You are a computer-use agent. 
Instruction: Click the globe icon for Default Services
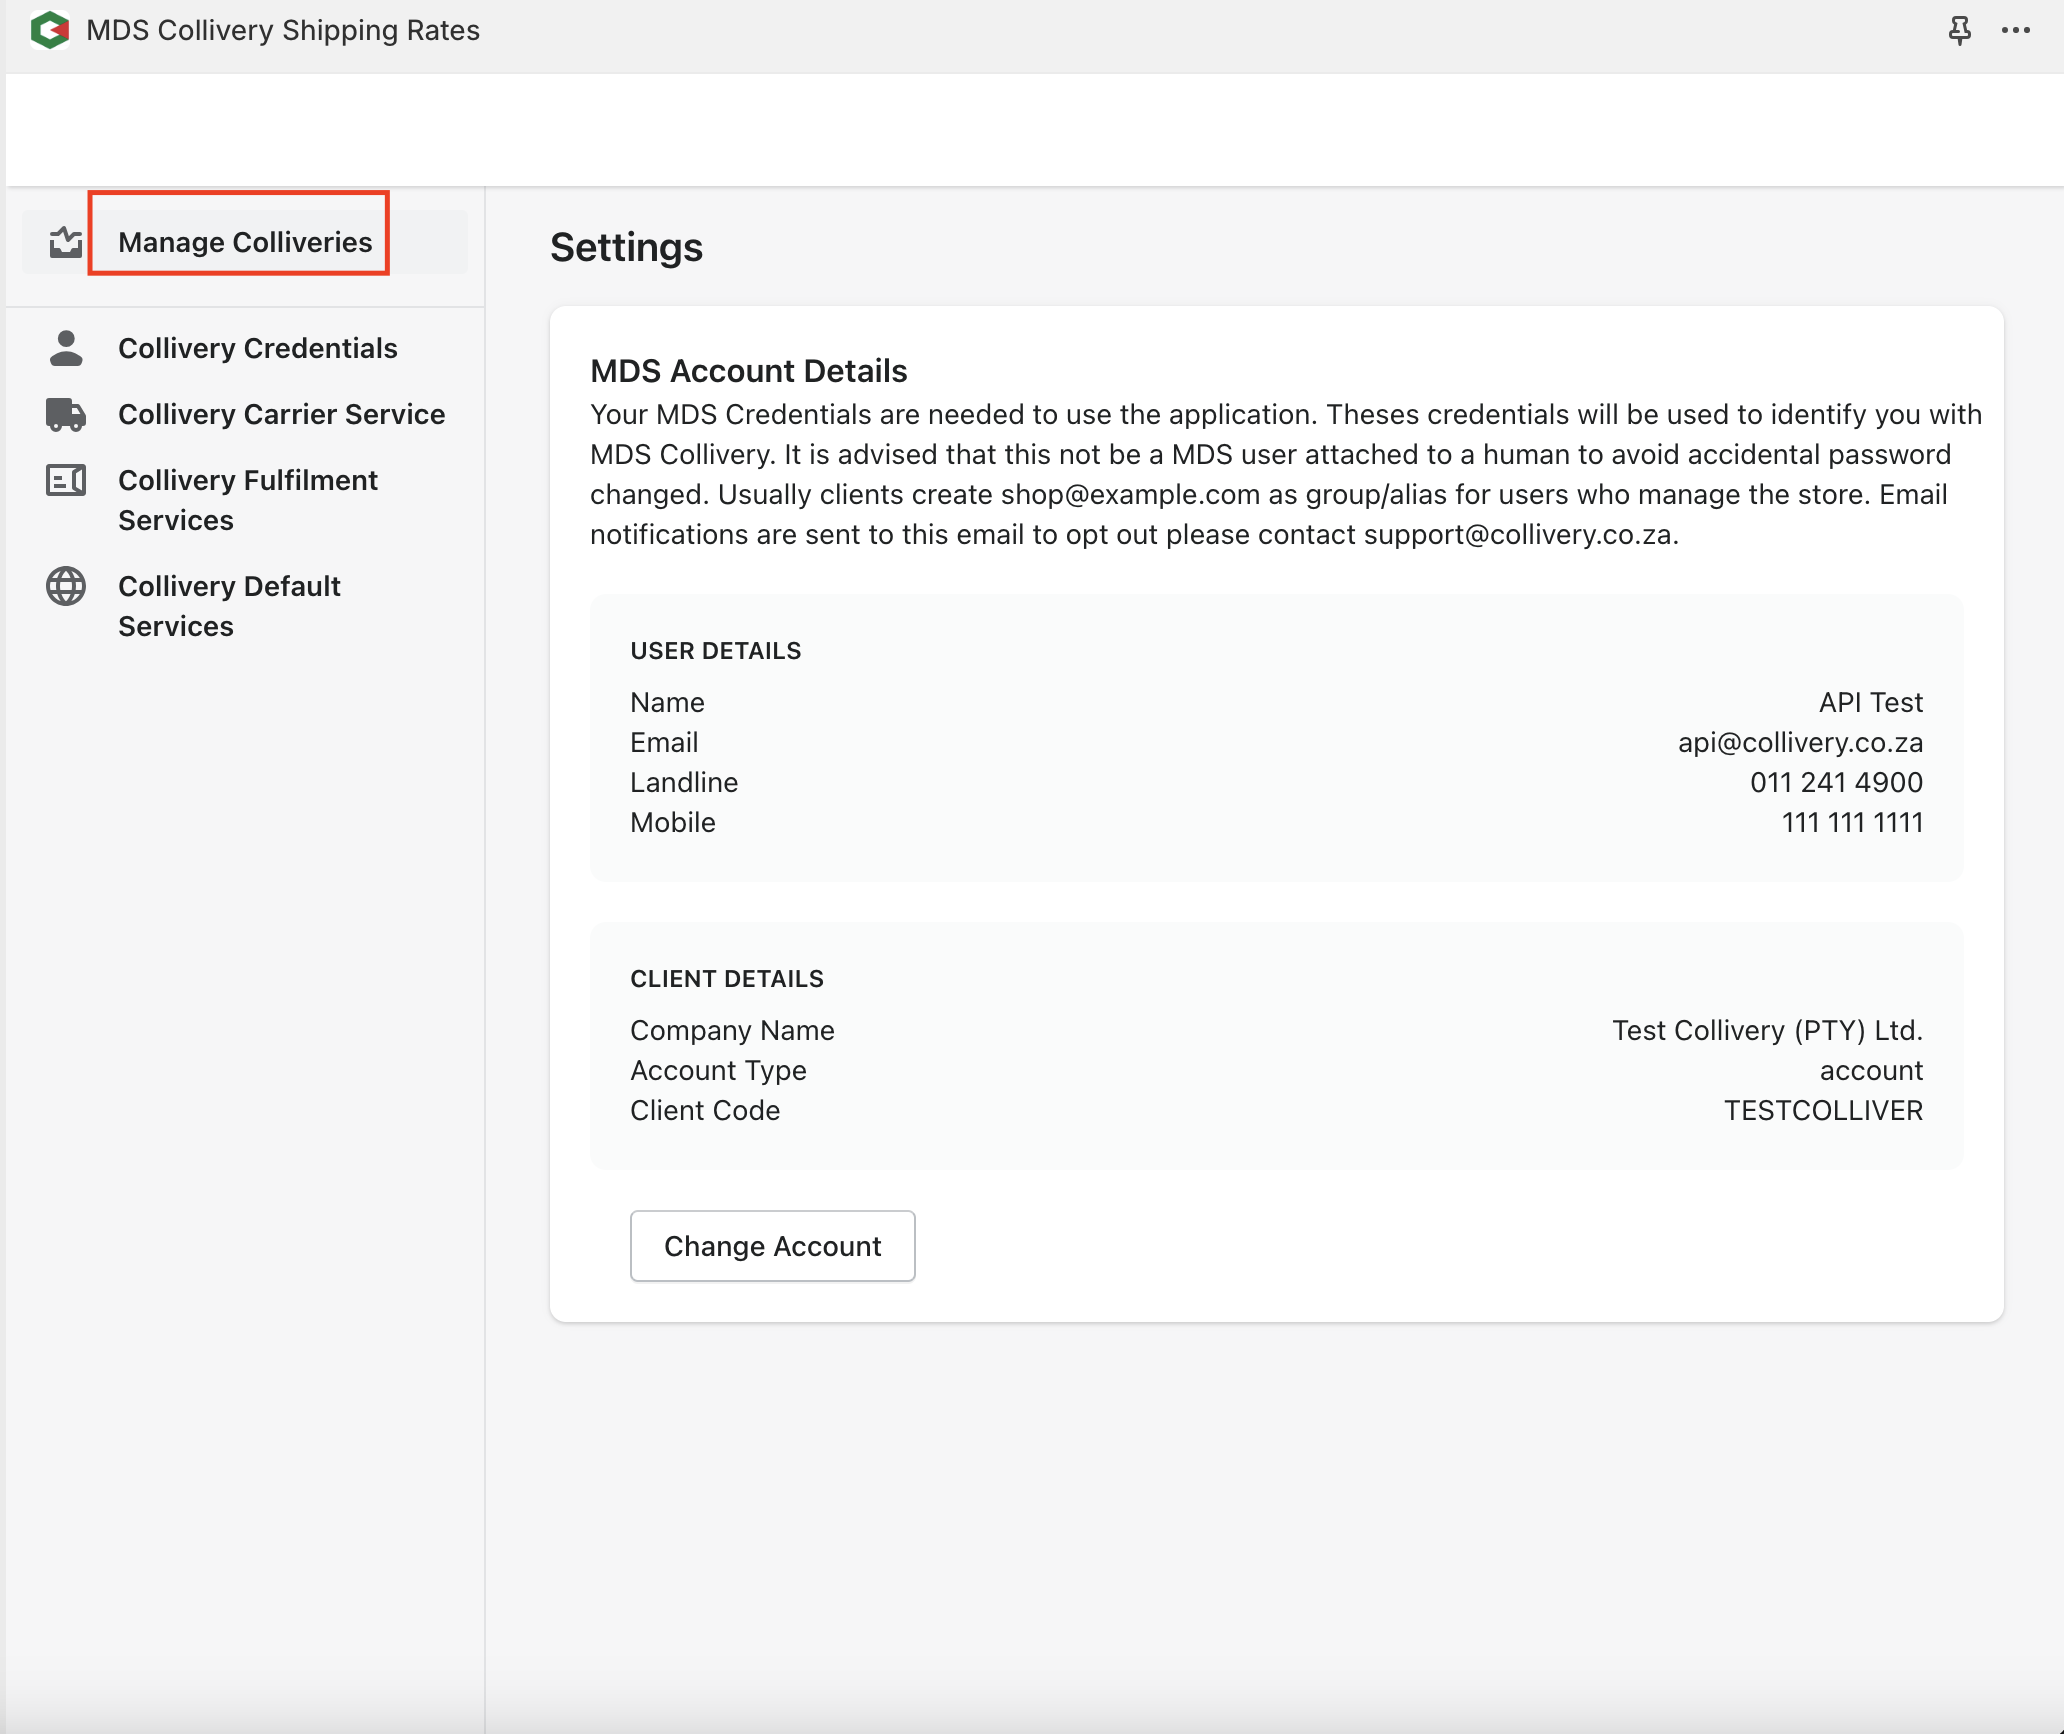[x=66, y=586]
